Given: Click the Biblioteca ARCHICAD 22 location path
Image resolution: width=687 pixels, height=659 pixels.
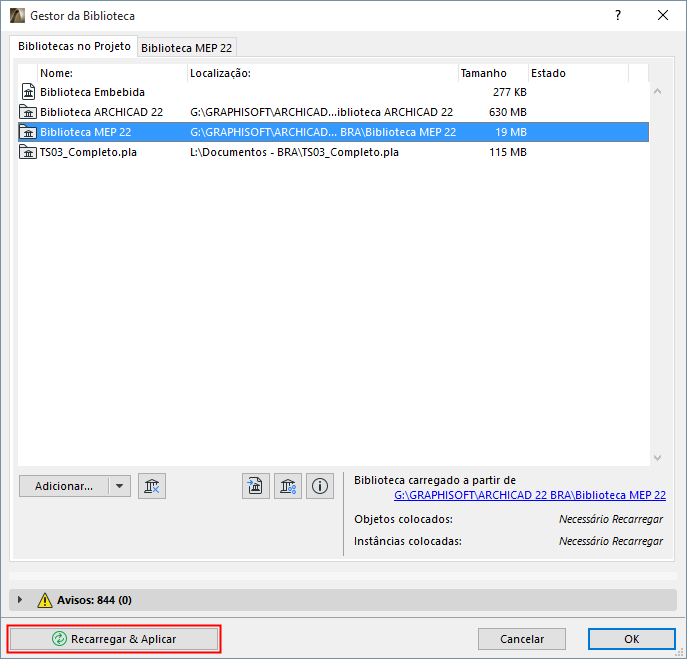Looking at the screenshot, I should [x=321, y=112].
